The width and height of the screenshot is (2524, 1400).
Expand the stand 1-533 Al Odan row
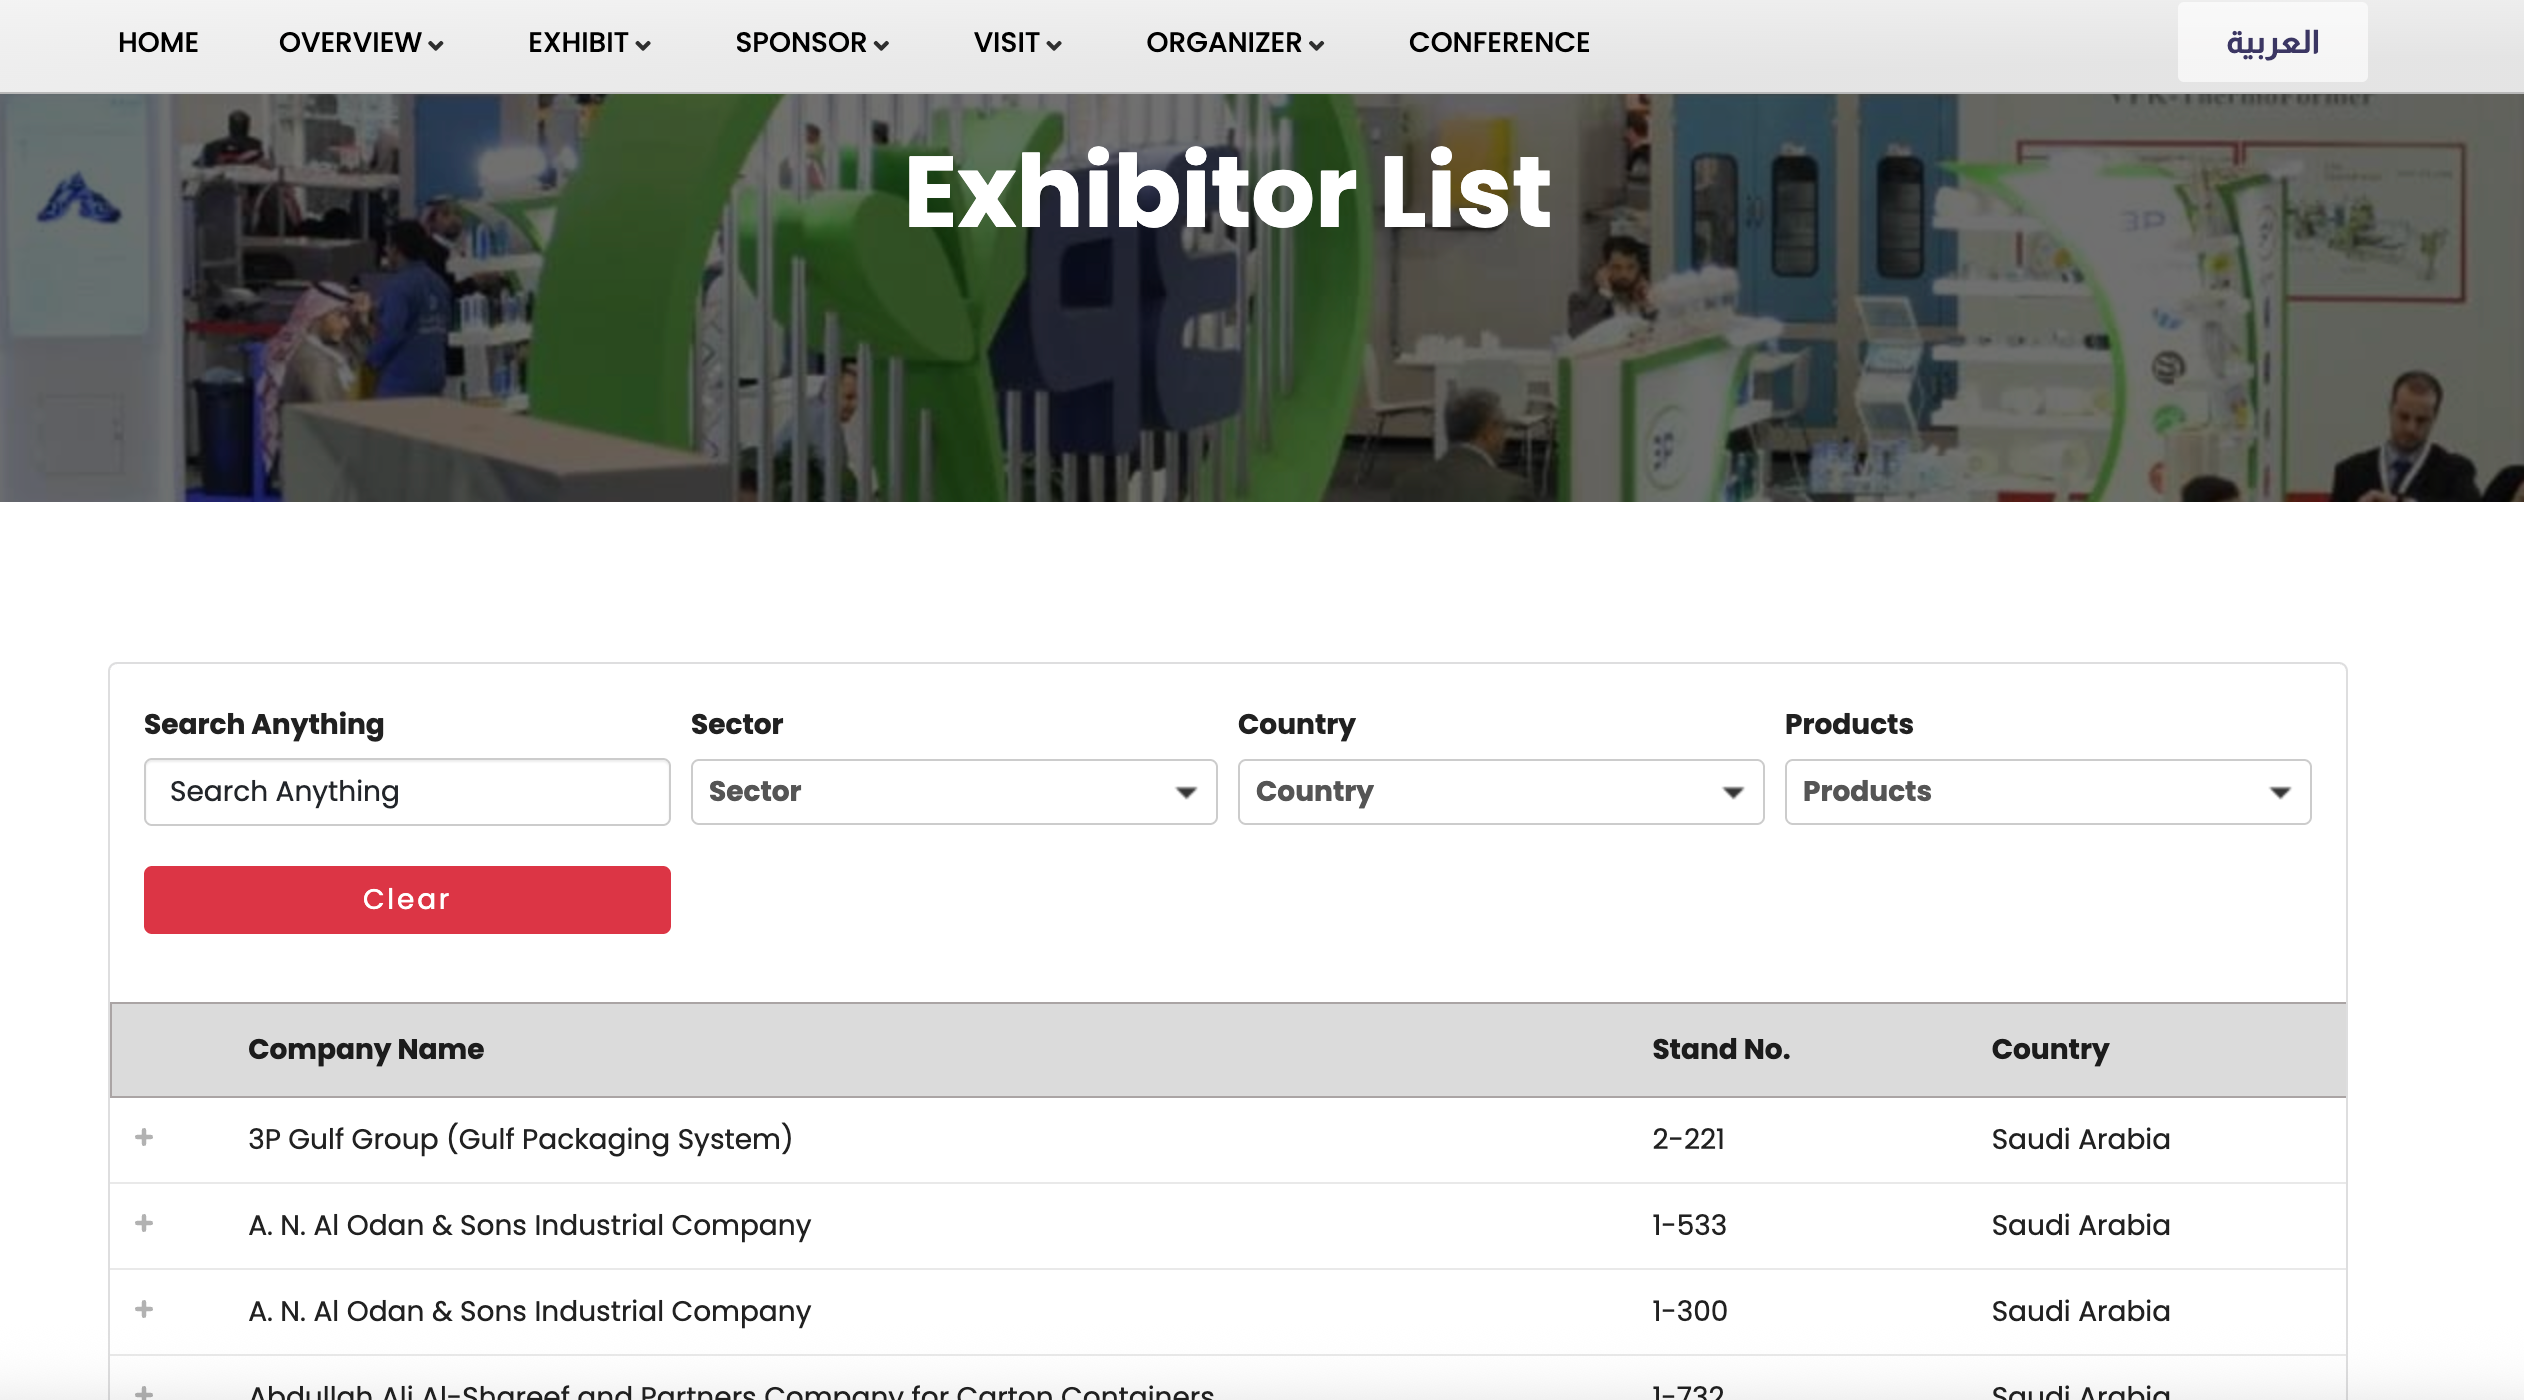coord(144,1224)
